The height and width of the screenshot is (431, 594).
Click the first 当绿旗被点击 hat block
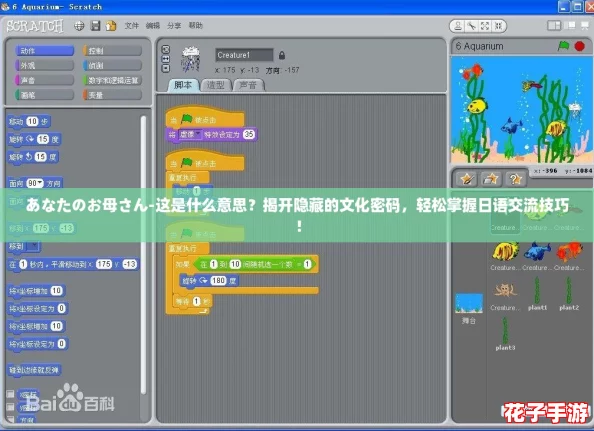[x=205, y=118]
